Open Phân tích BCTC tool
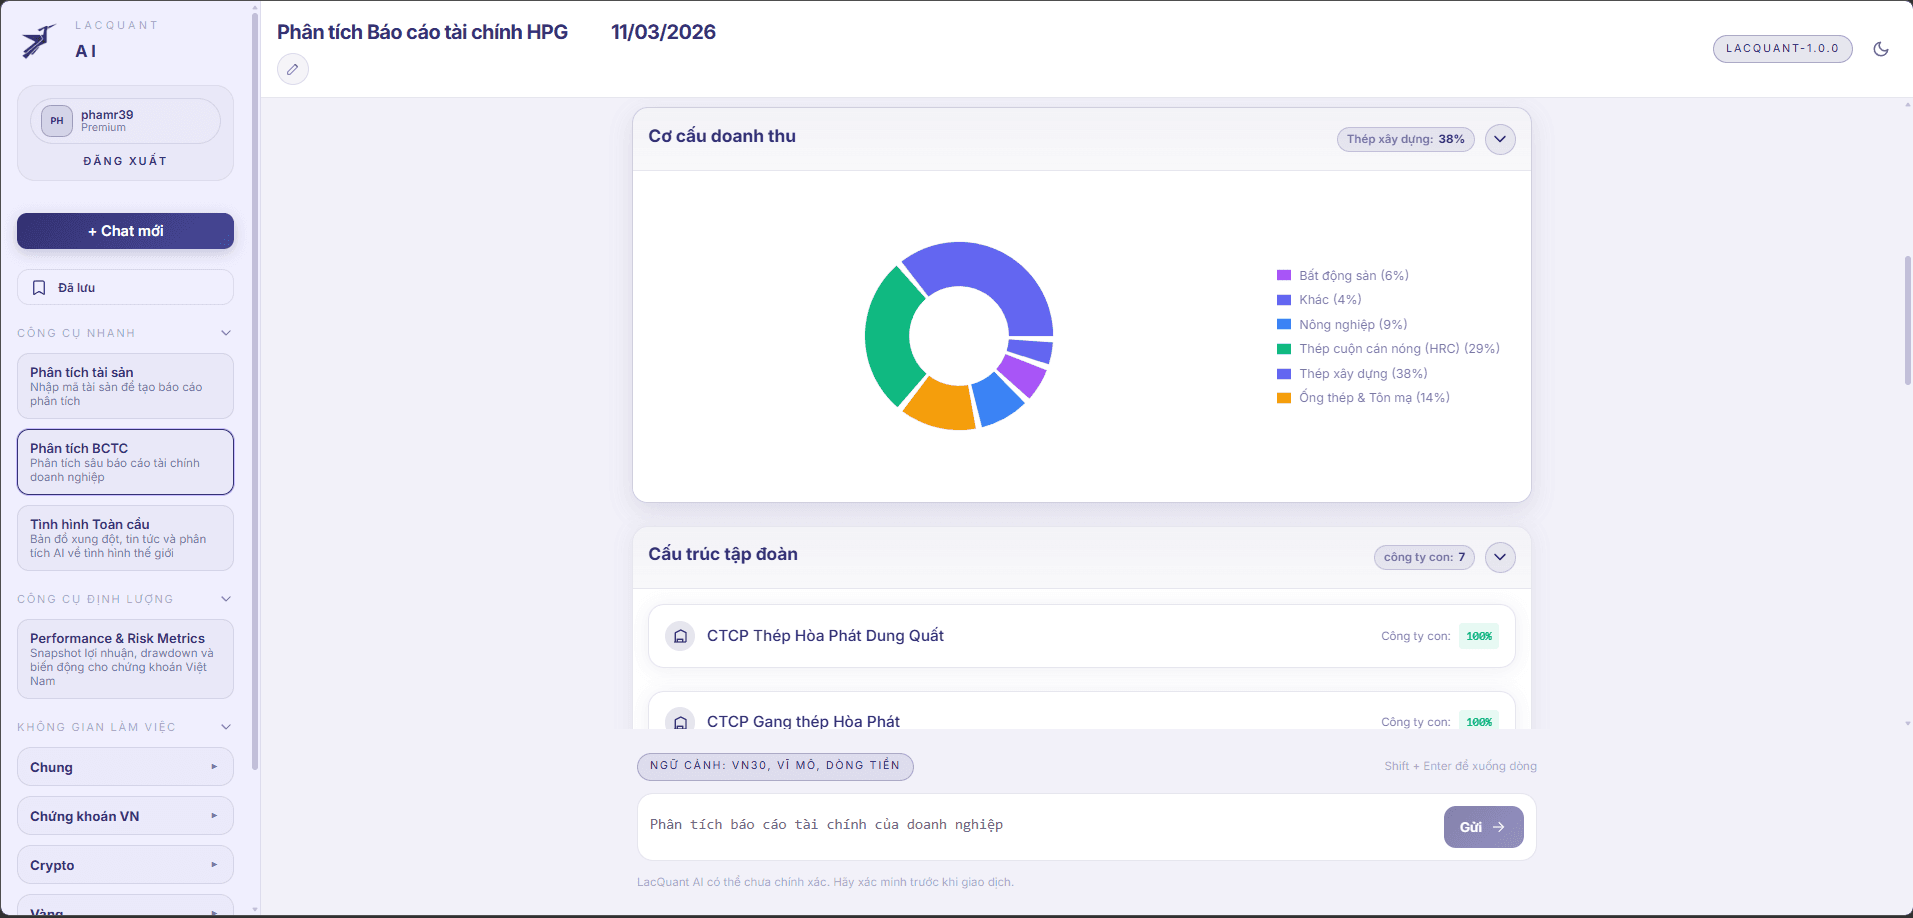1913x918 pixels. point(125,462)
